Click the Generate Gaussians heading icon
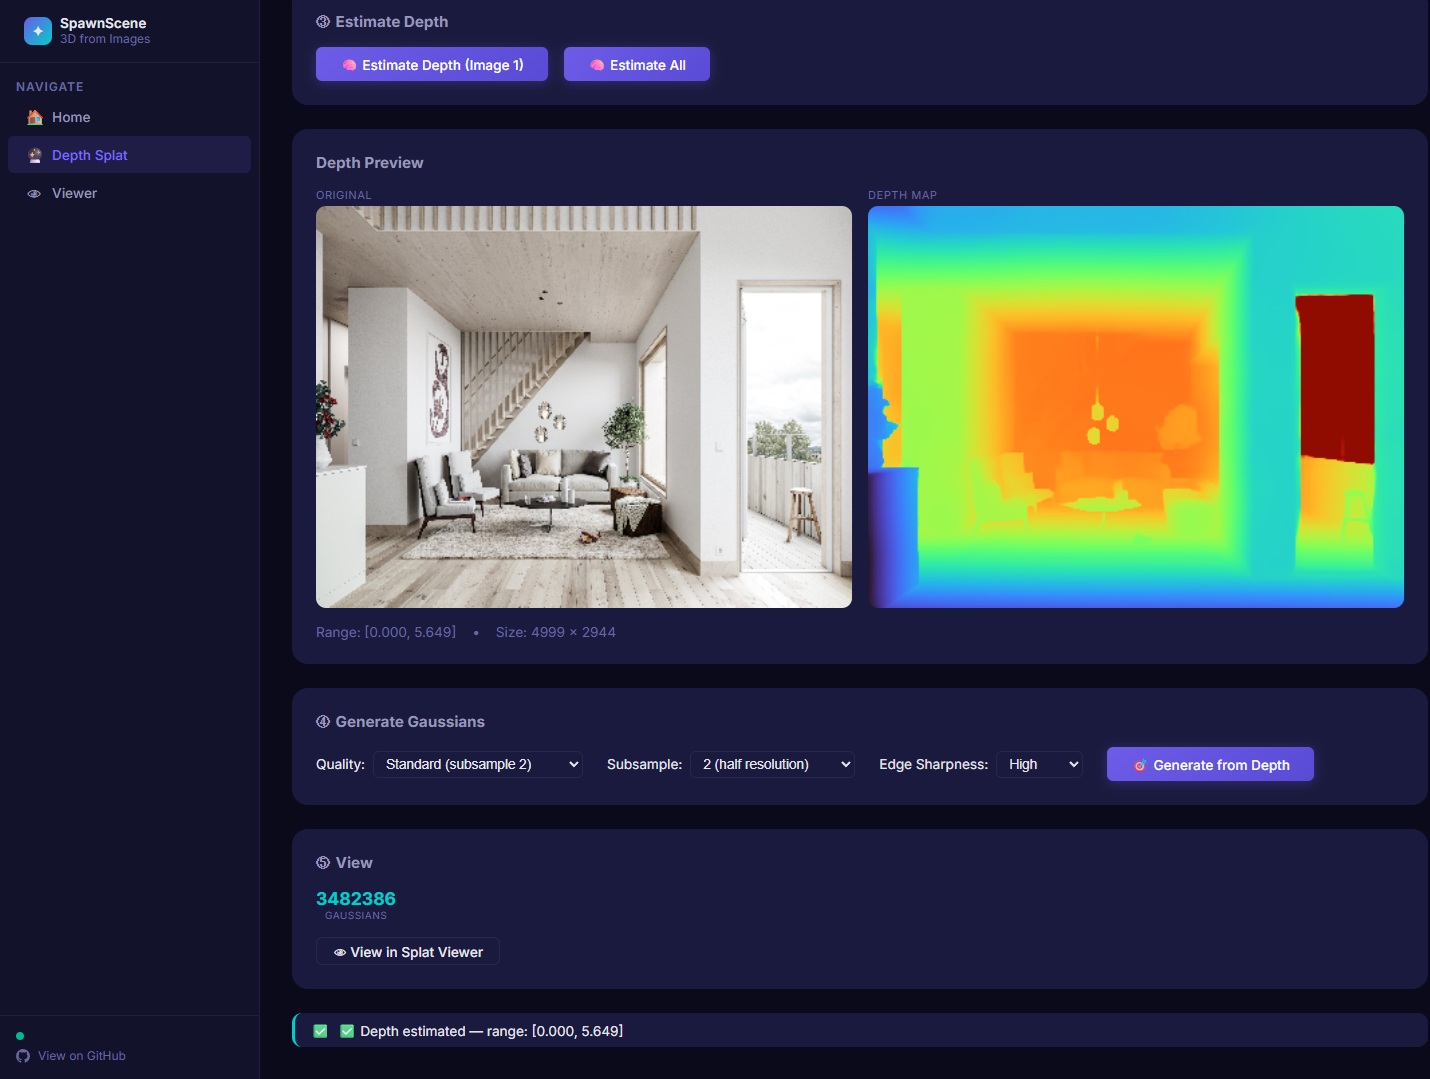Screen dimensions: 1430x1079 click(323, 721)
